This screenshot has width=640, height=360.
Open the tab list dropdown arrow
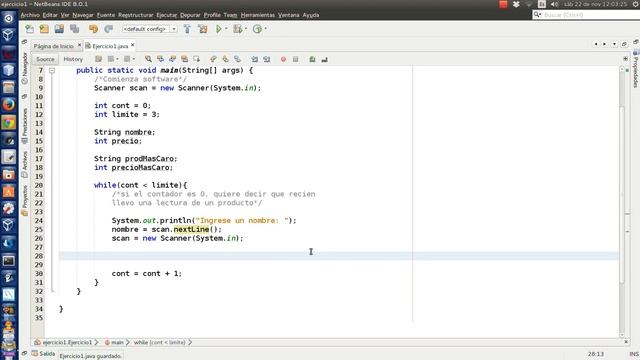pyautogui.click(x=614, y=44)
